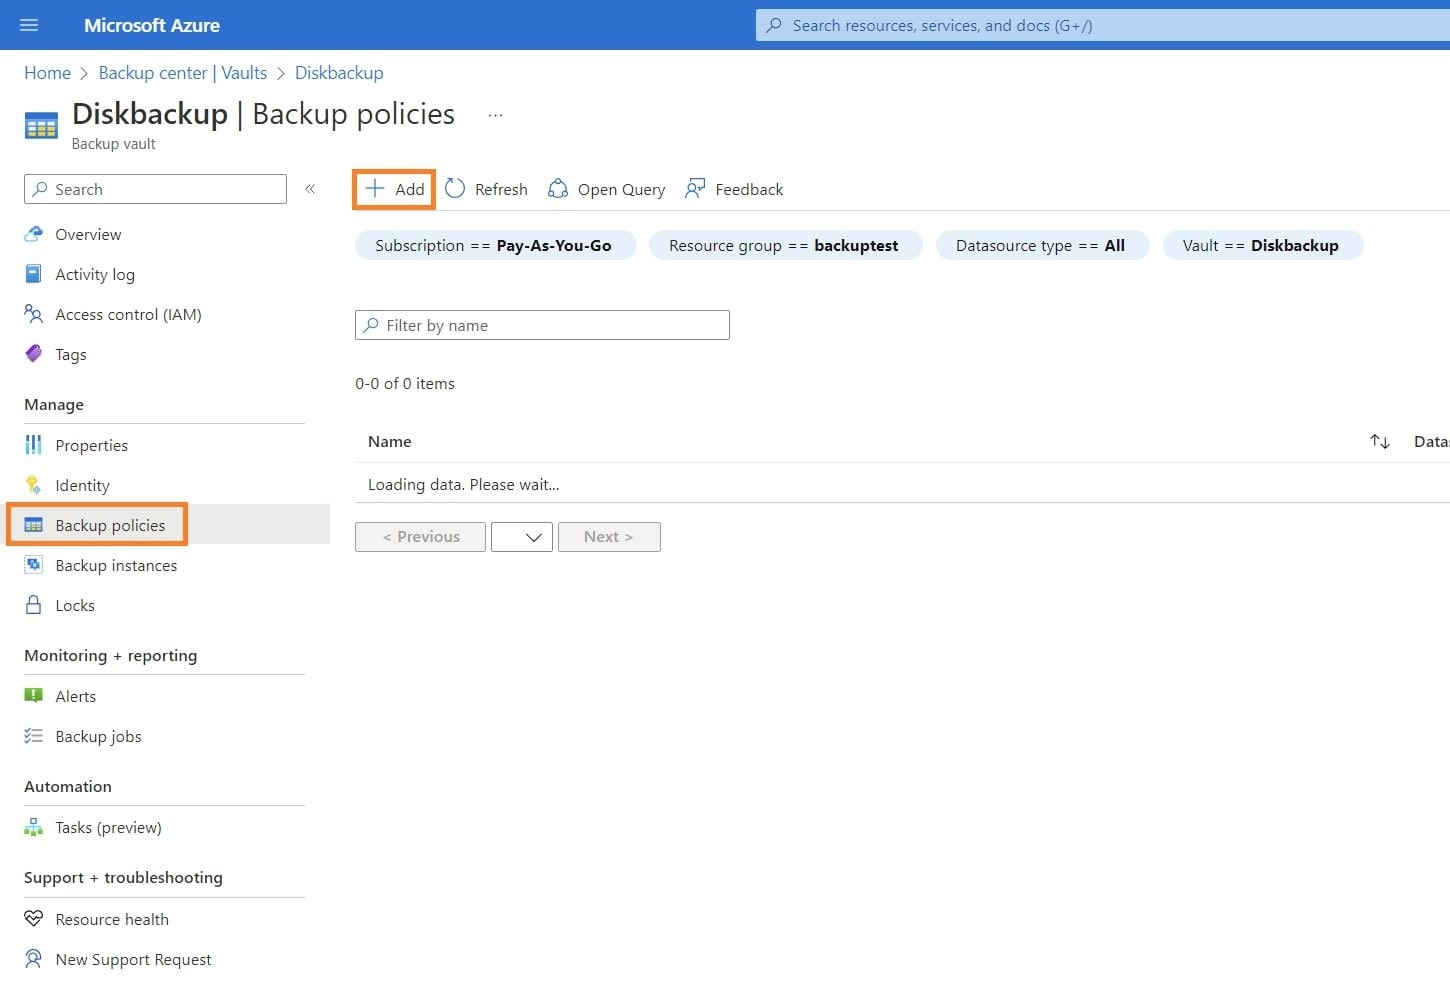Open Query icon in the toolbar

click(x=558, y=189)
